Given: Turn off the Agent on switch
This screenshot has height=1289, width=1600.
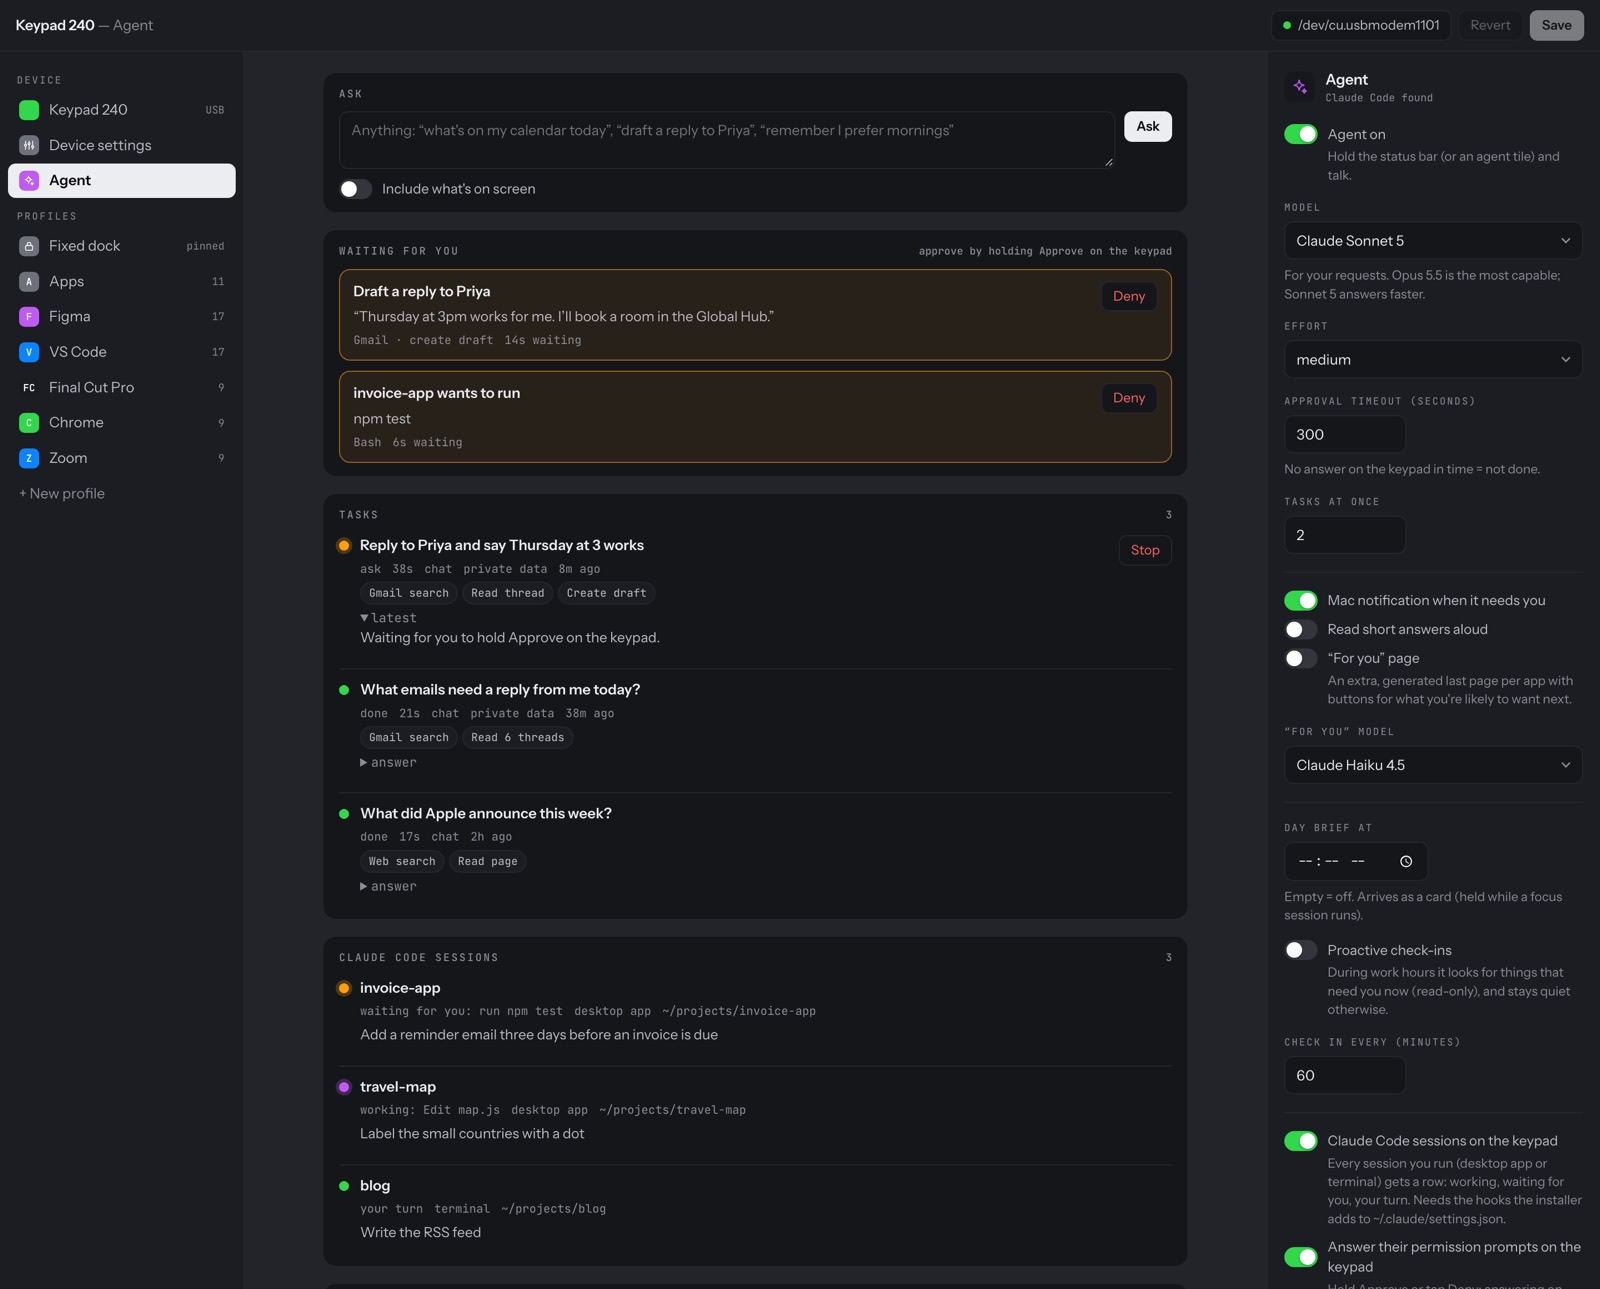Looking at the screenshot, I should coord(1300,134).
